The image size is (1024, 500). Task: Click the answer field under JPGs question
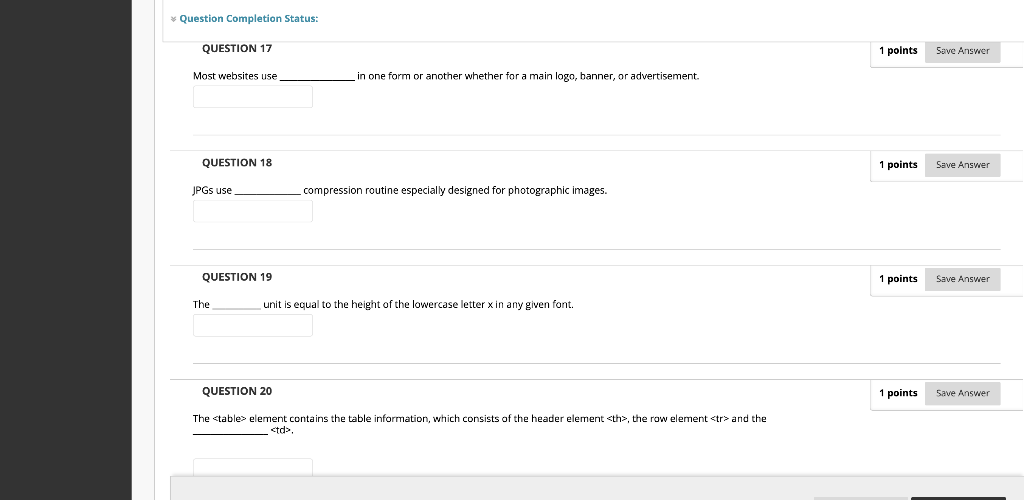coord(253,211)
